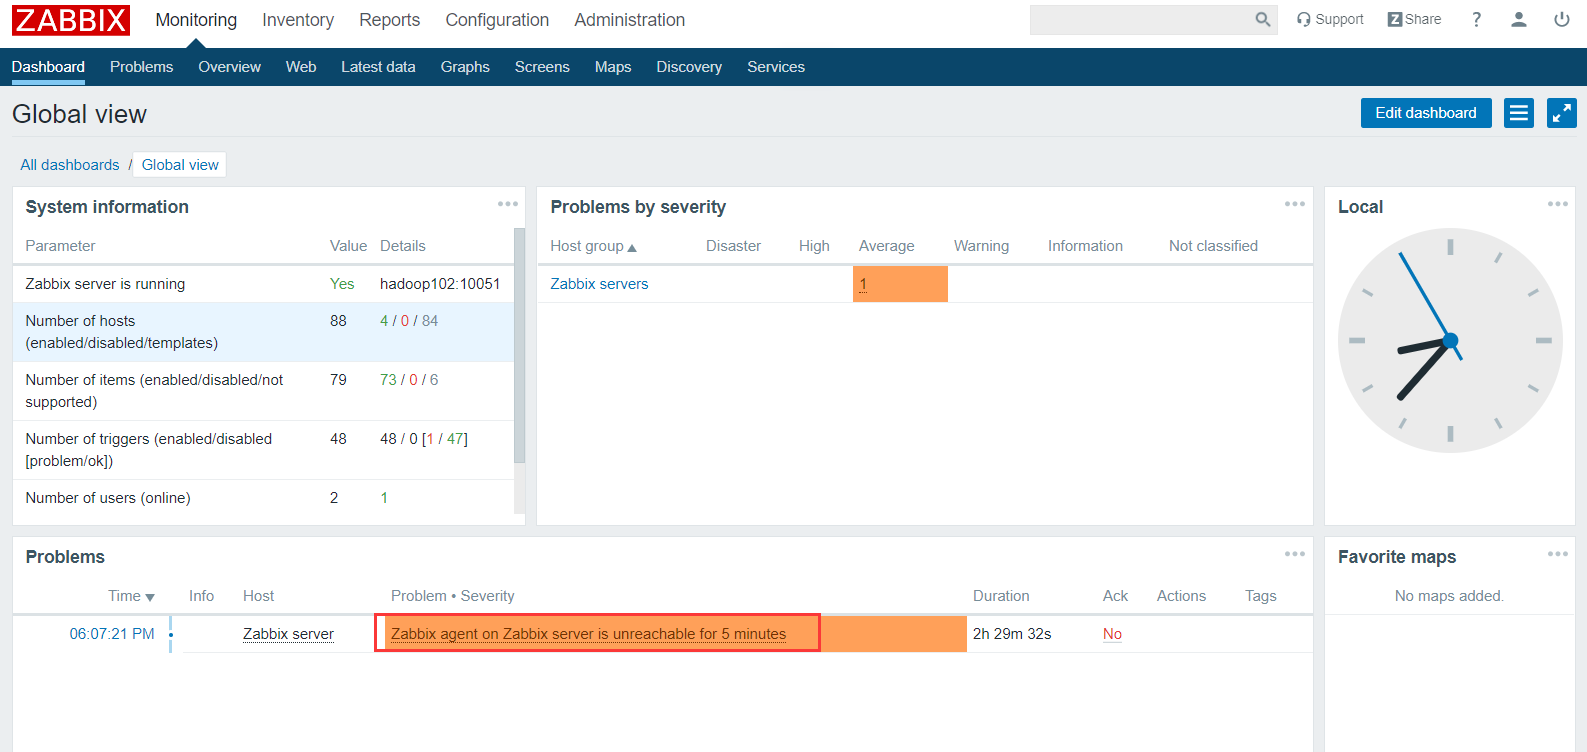
Task: Open the 06:07:21 PM problem time link
Action: tap(112, 634)
